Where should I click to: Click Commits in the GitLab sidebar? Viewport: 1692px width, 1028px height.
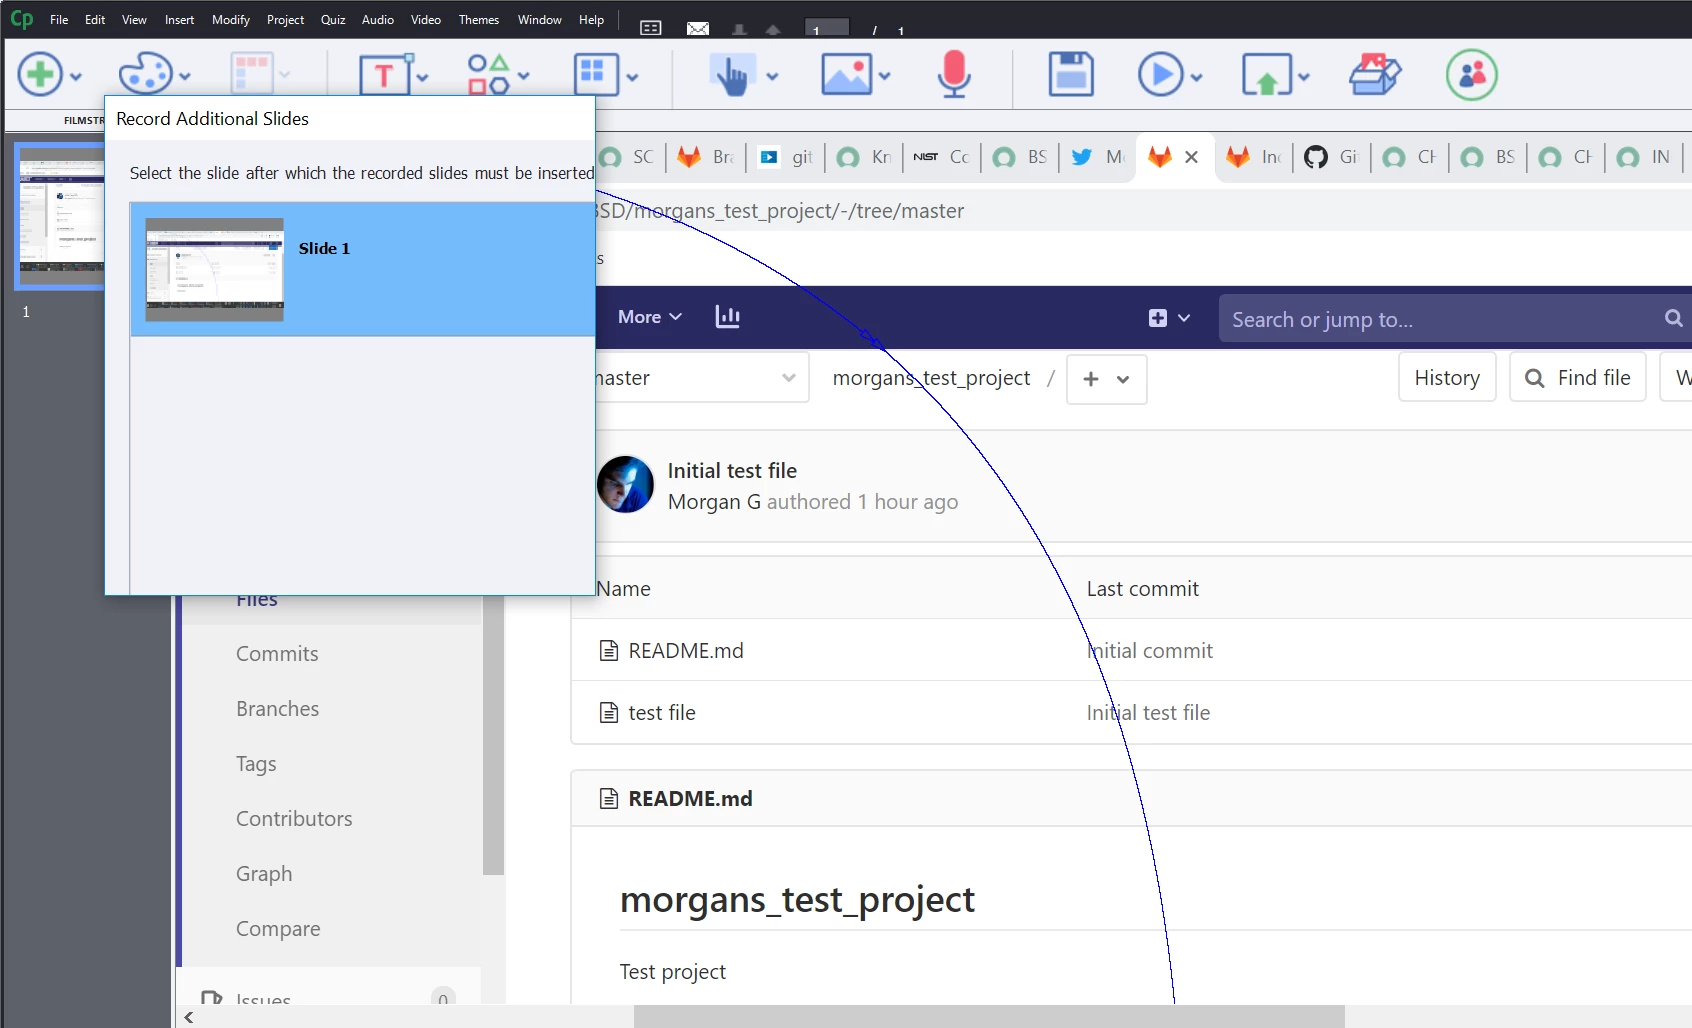pyautogui.click(x=277, y=654)
